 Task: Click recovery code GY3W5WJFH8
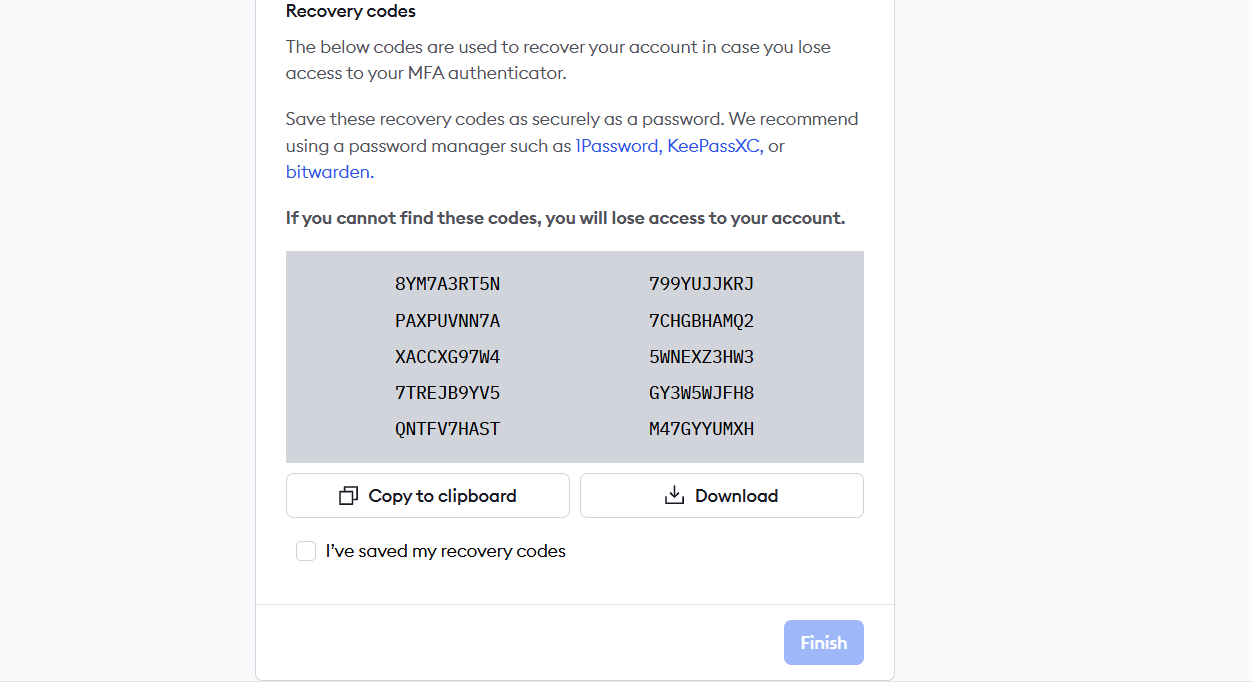coord(701,393)
